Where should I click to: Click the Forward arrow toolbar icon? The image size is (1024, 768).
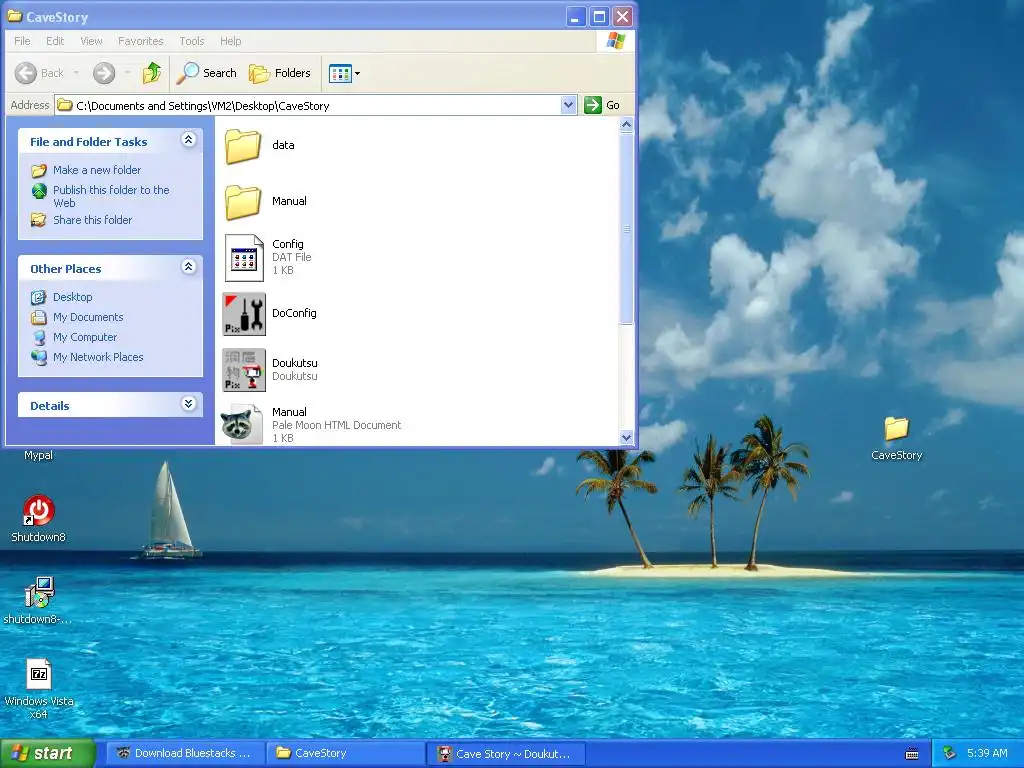(104, 72)
